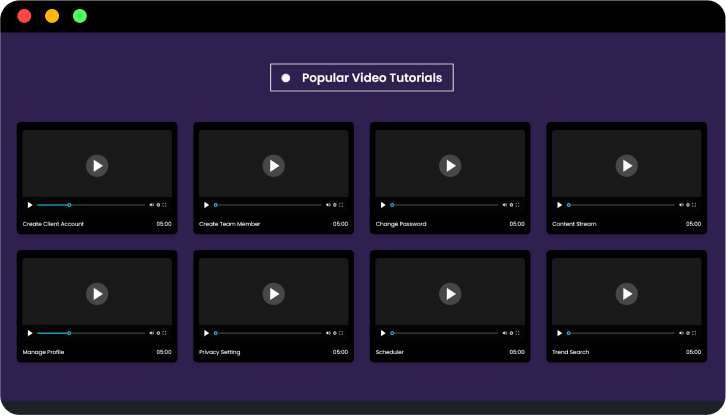Toggle fullscreen for Trend Search video

click(x=694, y=333)
